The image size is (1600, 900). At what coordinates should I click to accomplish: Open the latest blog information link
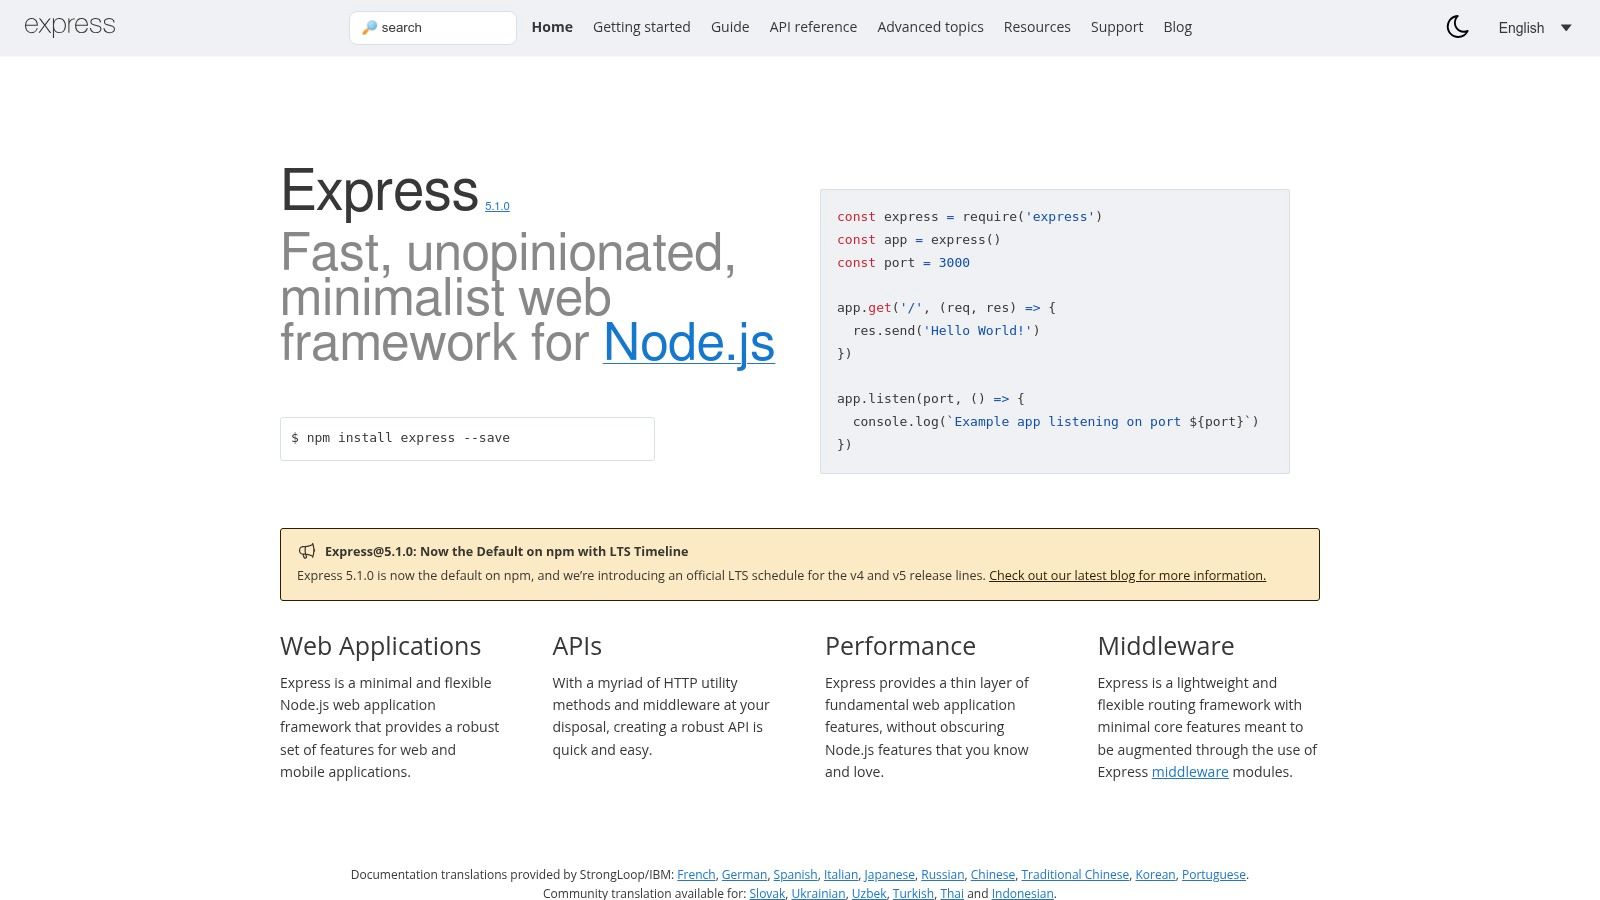point(1127,575)
